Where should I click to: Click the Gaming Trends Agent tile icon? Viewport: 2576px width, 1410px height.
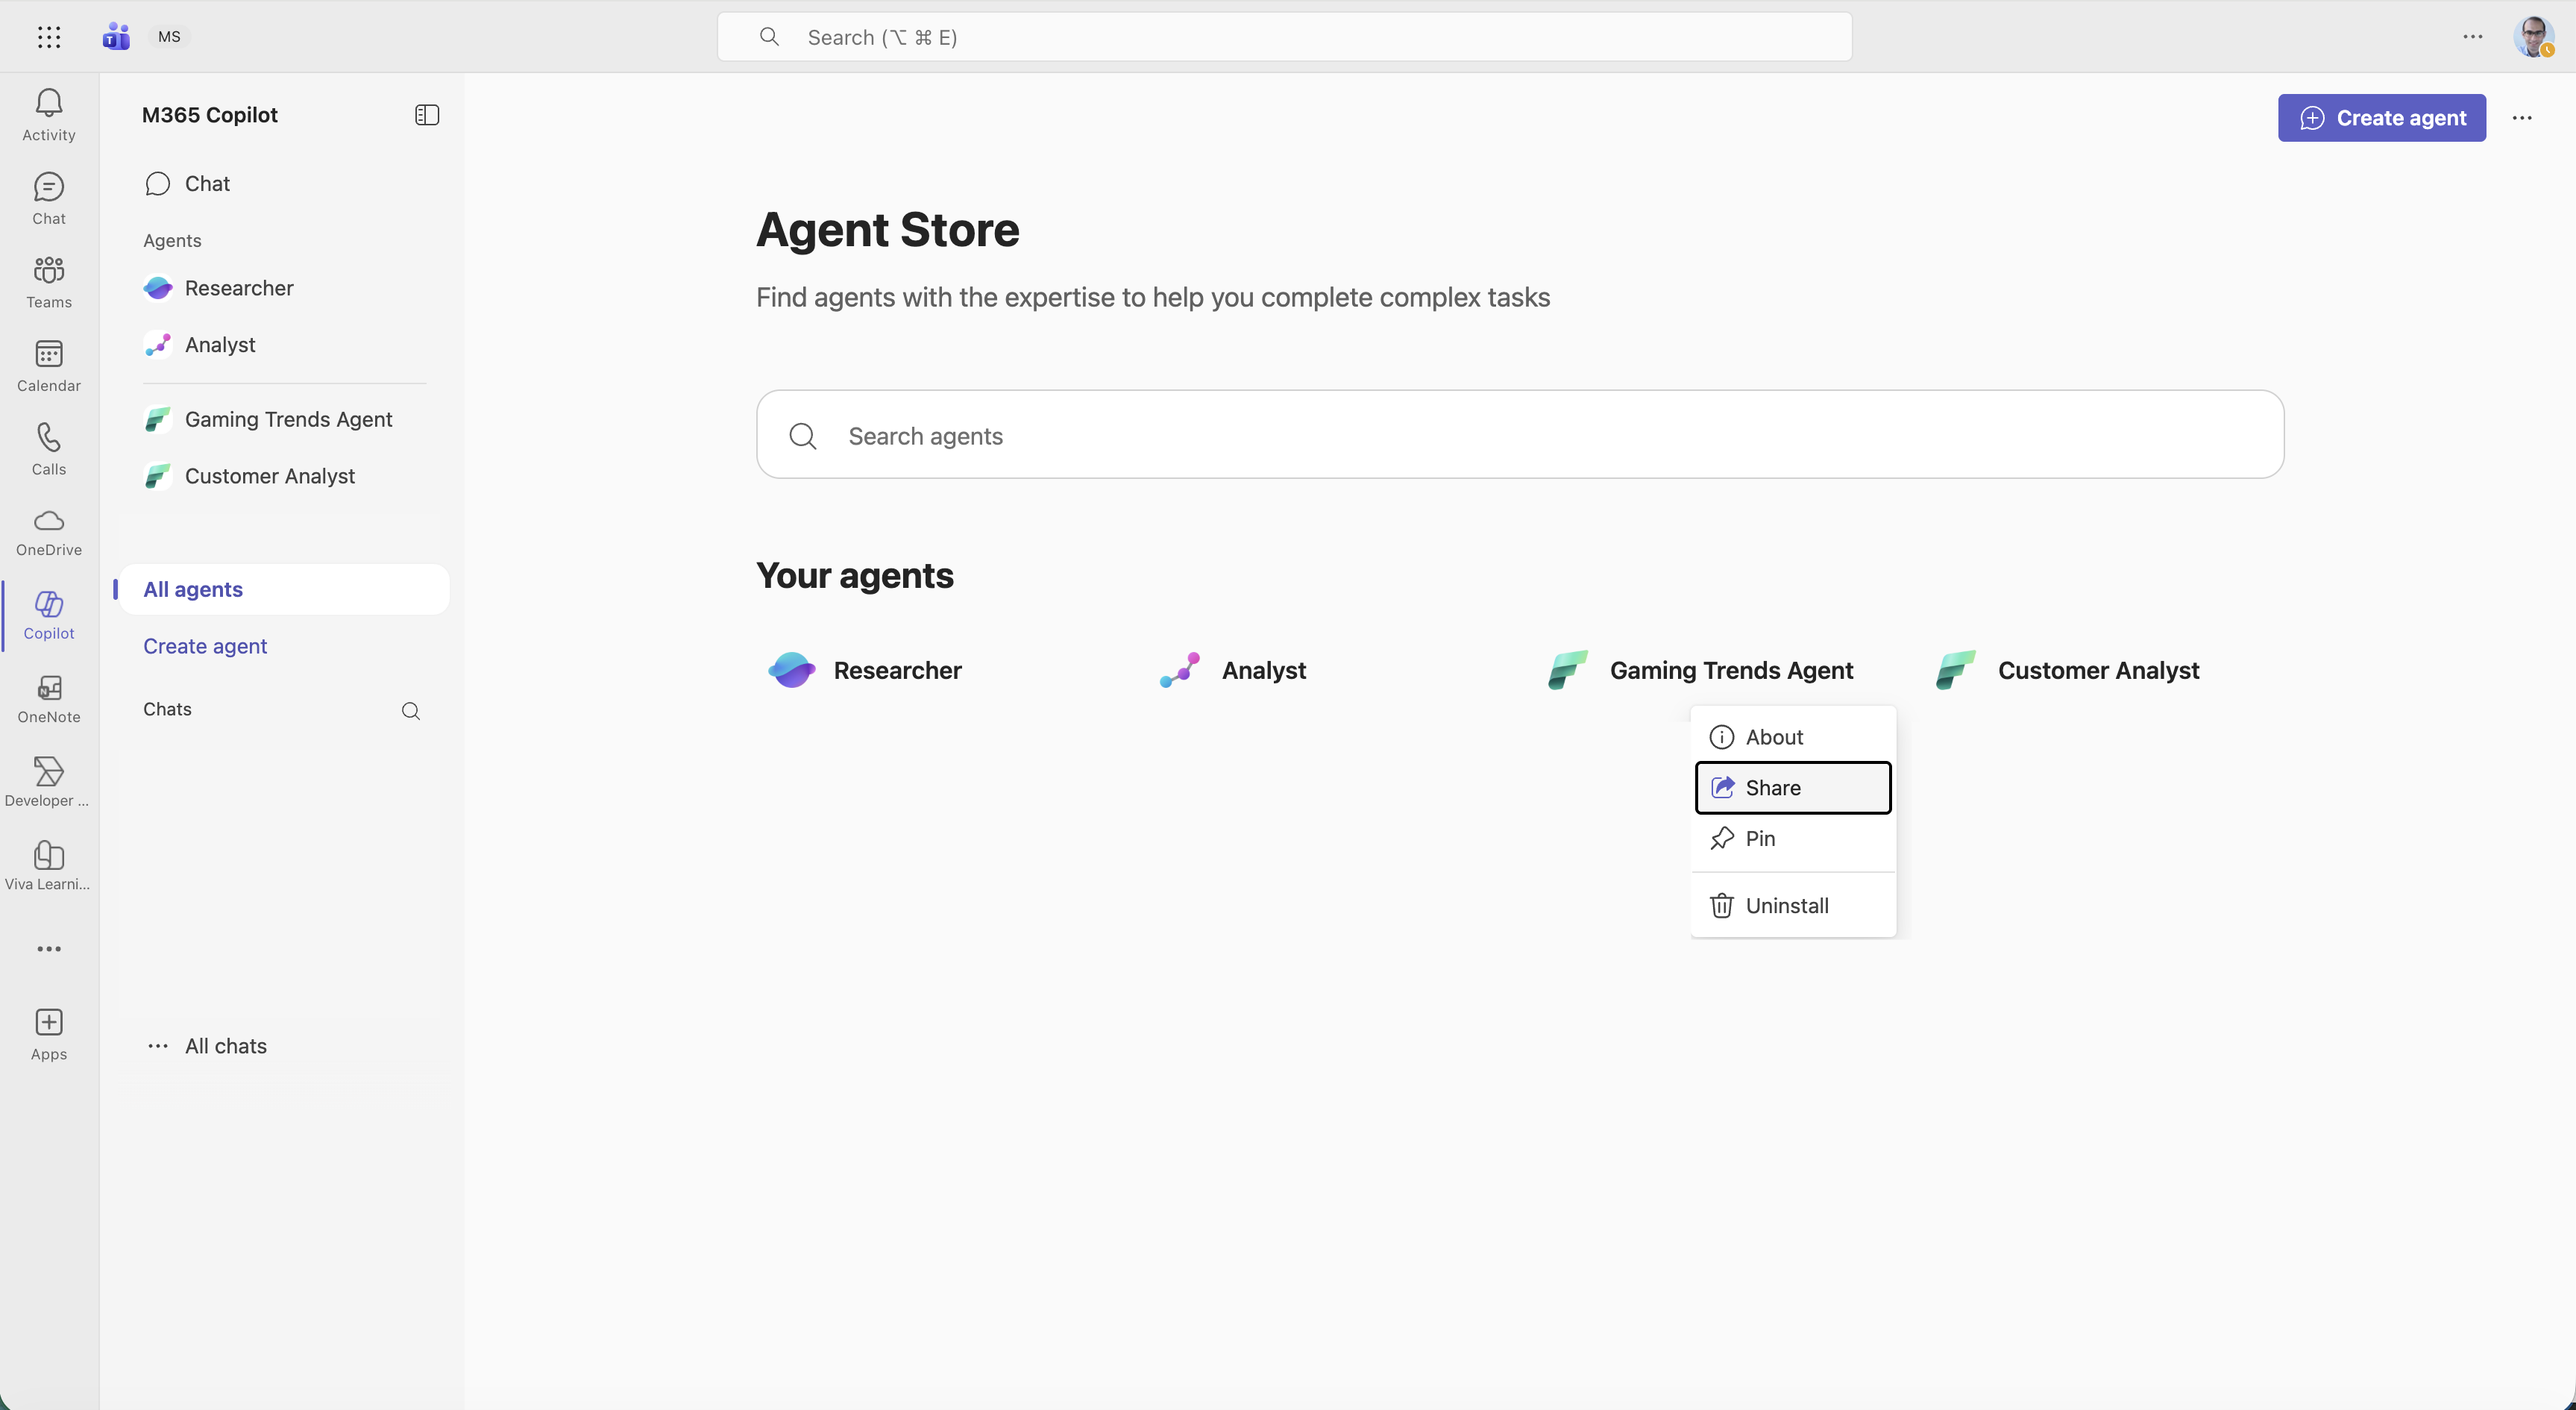click(x=1568, y=670)
